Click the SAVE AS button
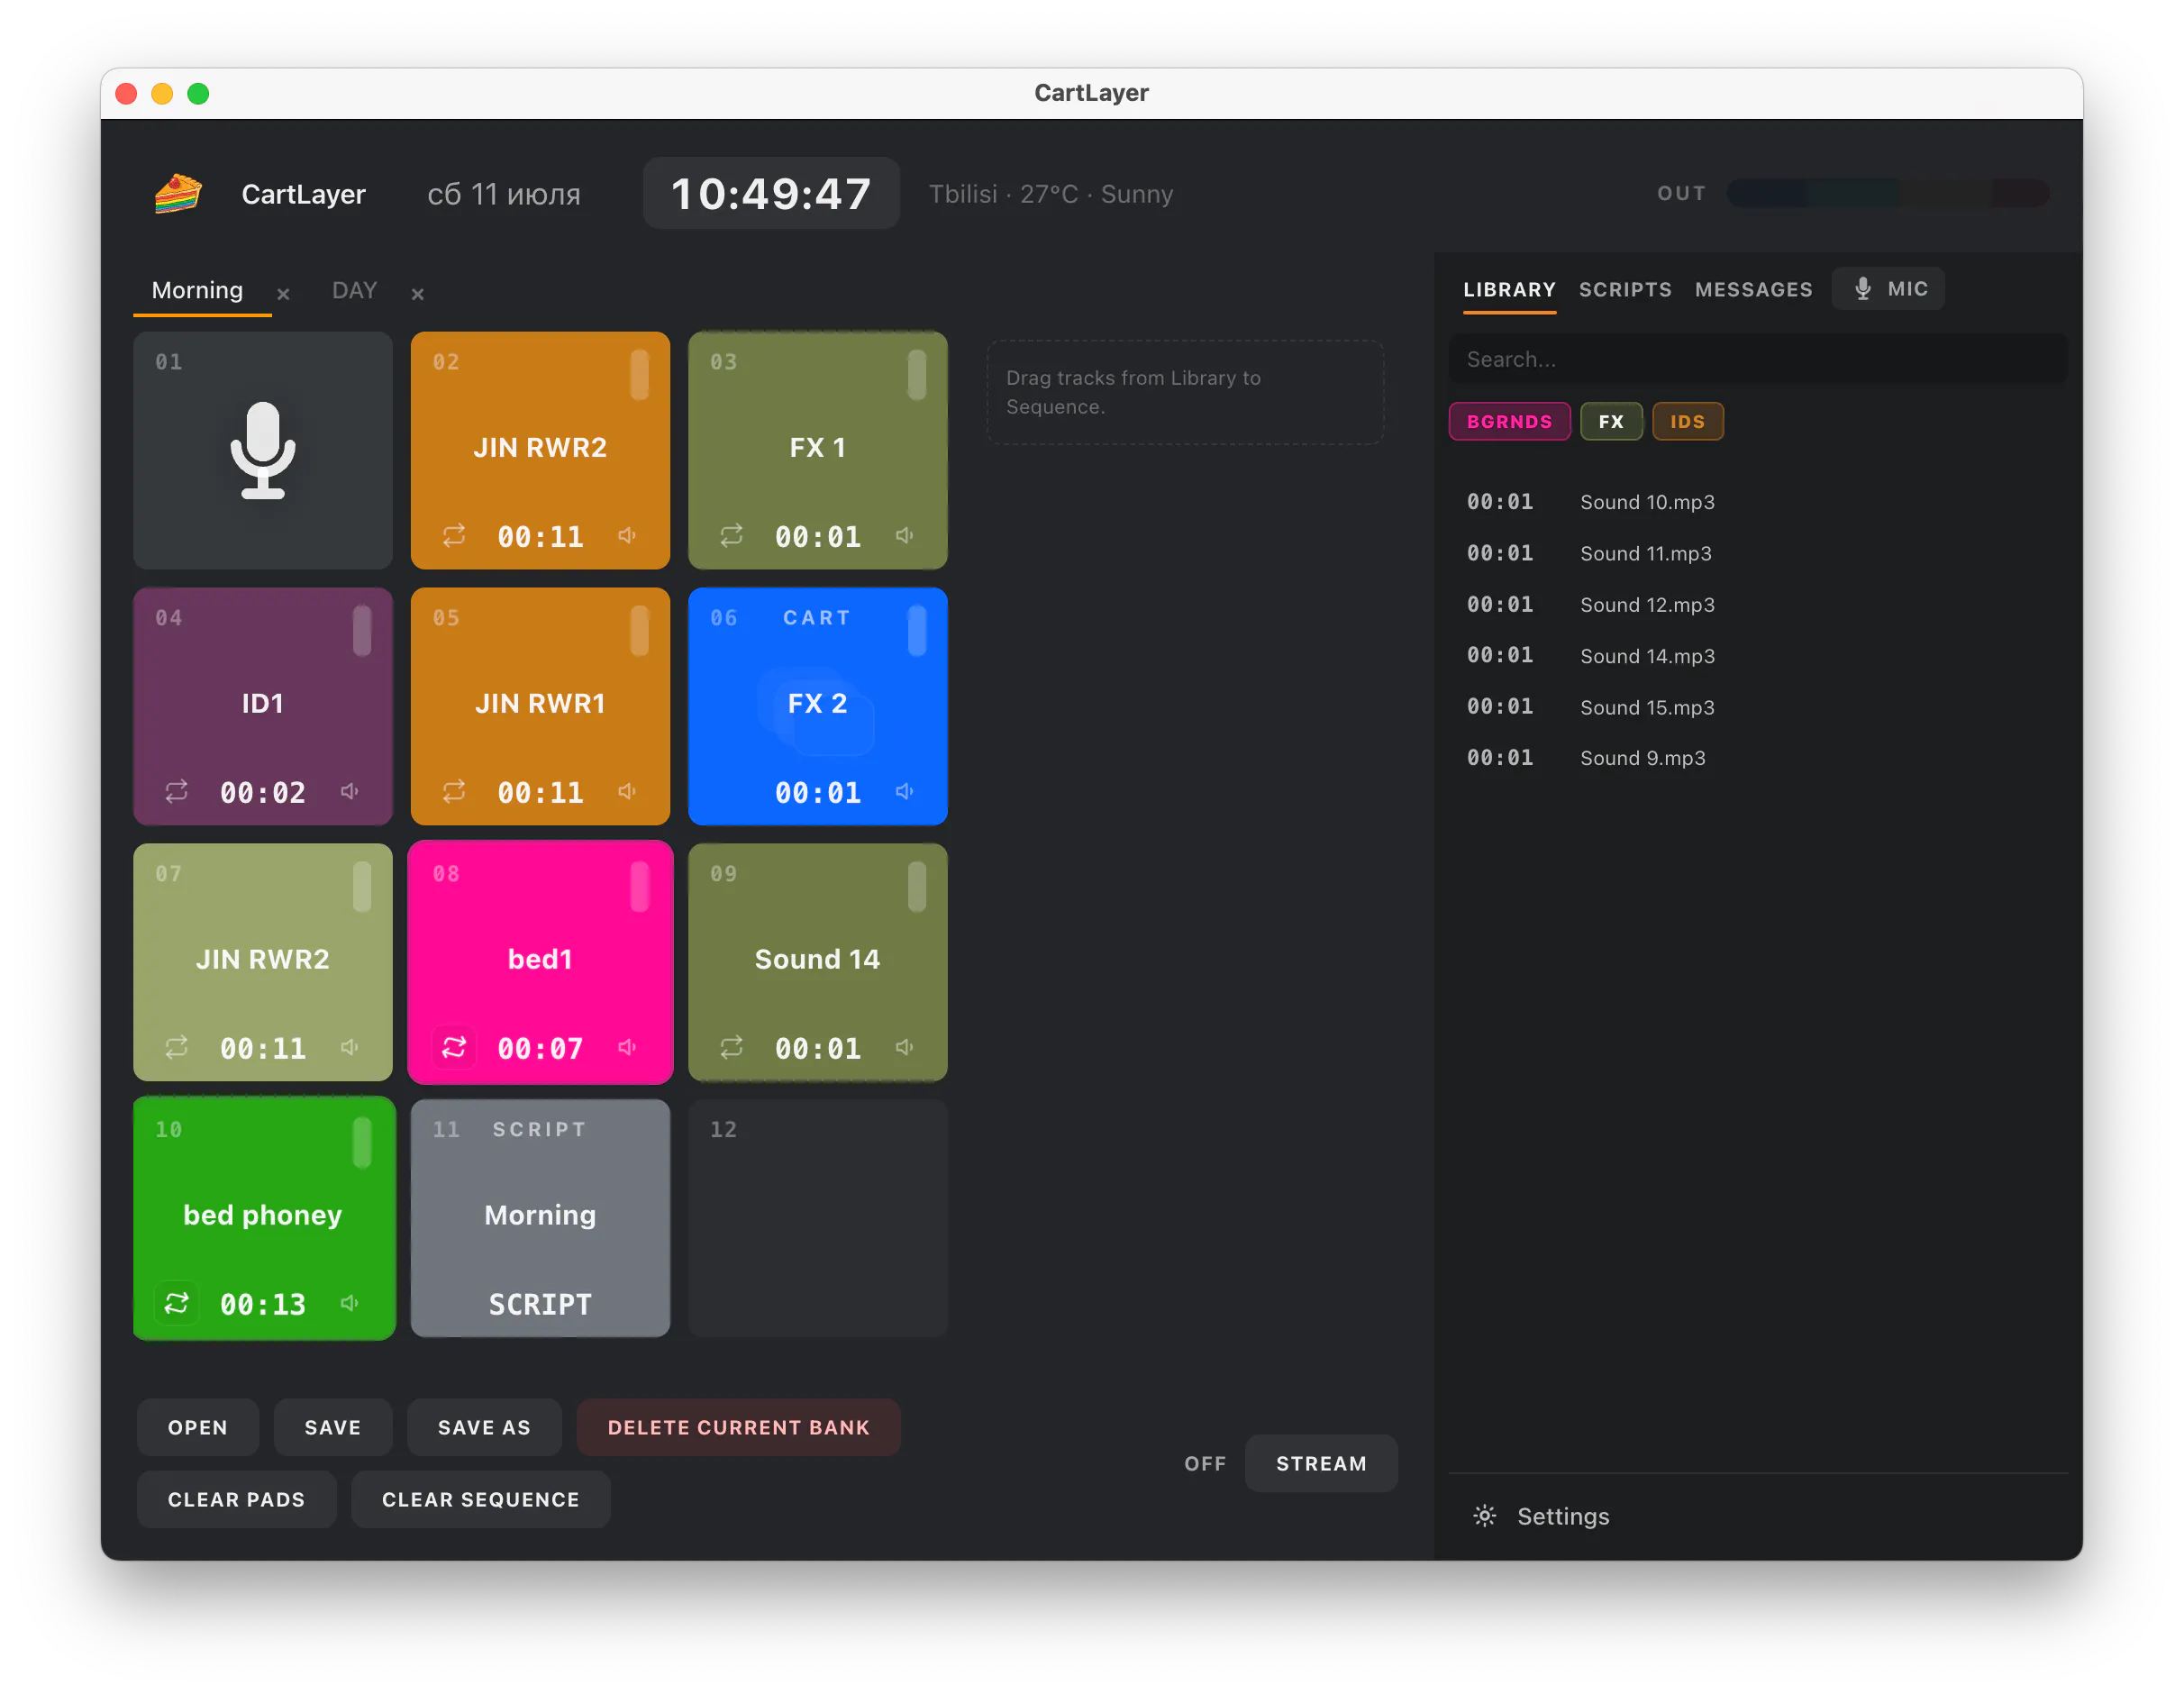This screenshot has height=1694, width=2184. [x=484, y=1428]
